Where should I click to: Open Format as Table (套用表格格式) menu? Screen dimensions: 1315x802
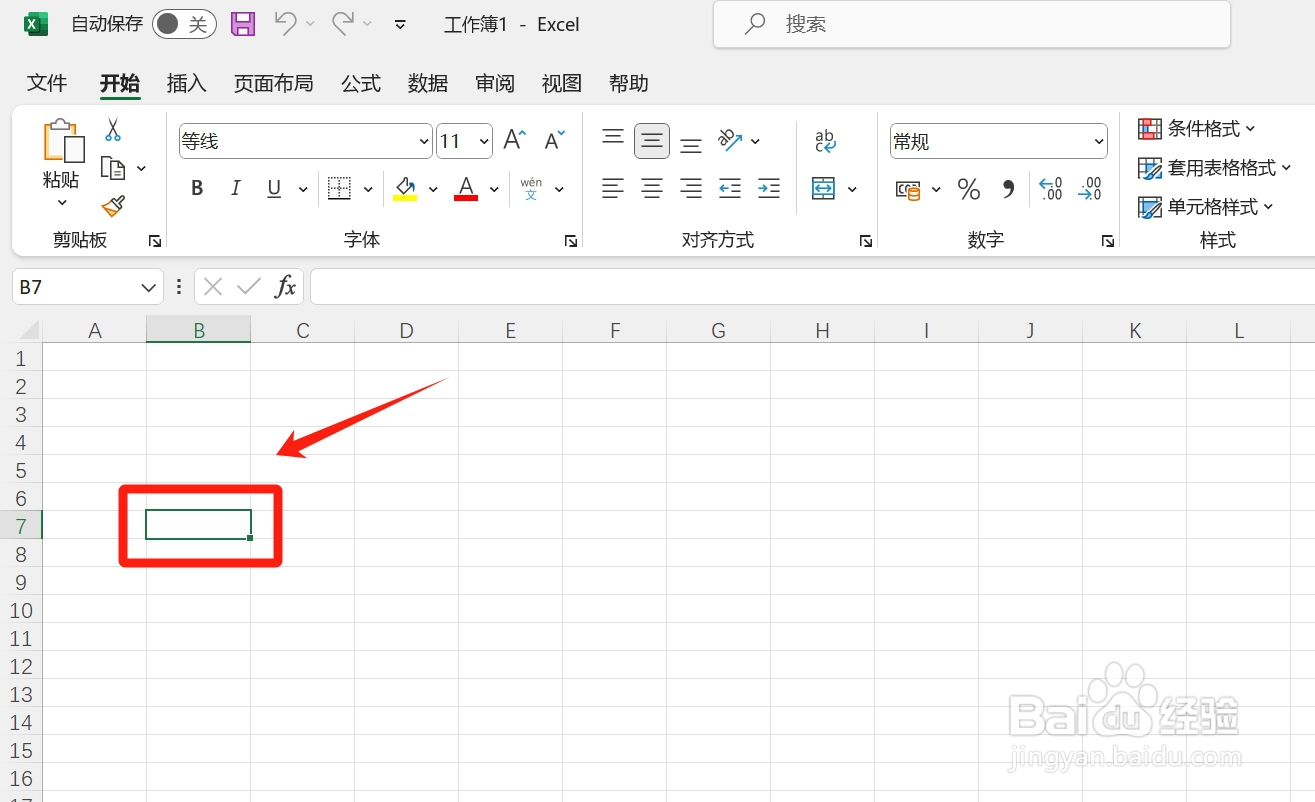click(1215, 167)
